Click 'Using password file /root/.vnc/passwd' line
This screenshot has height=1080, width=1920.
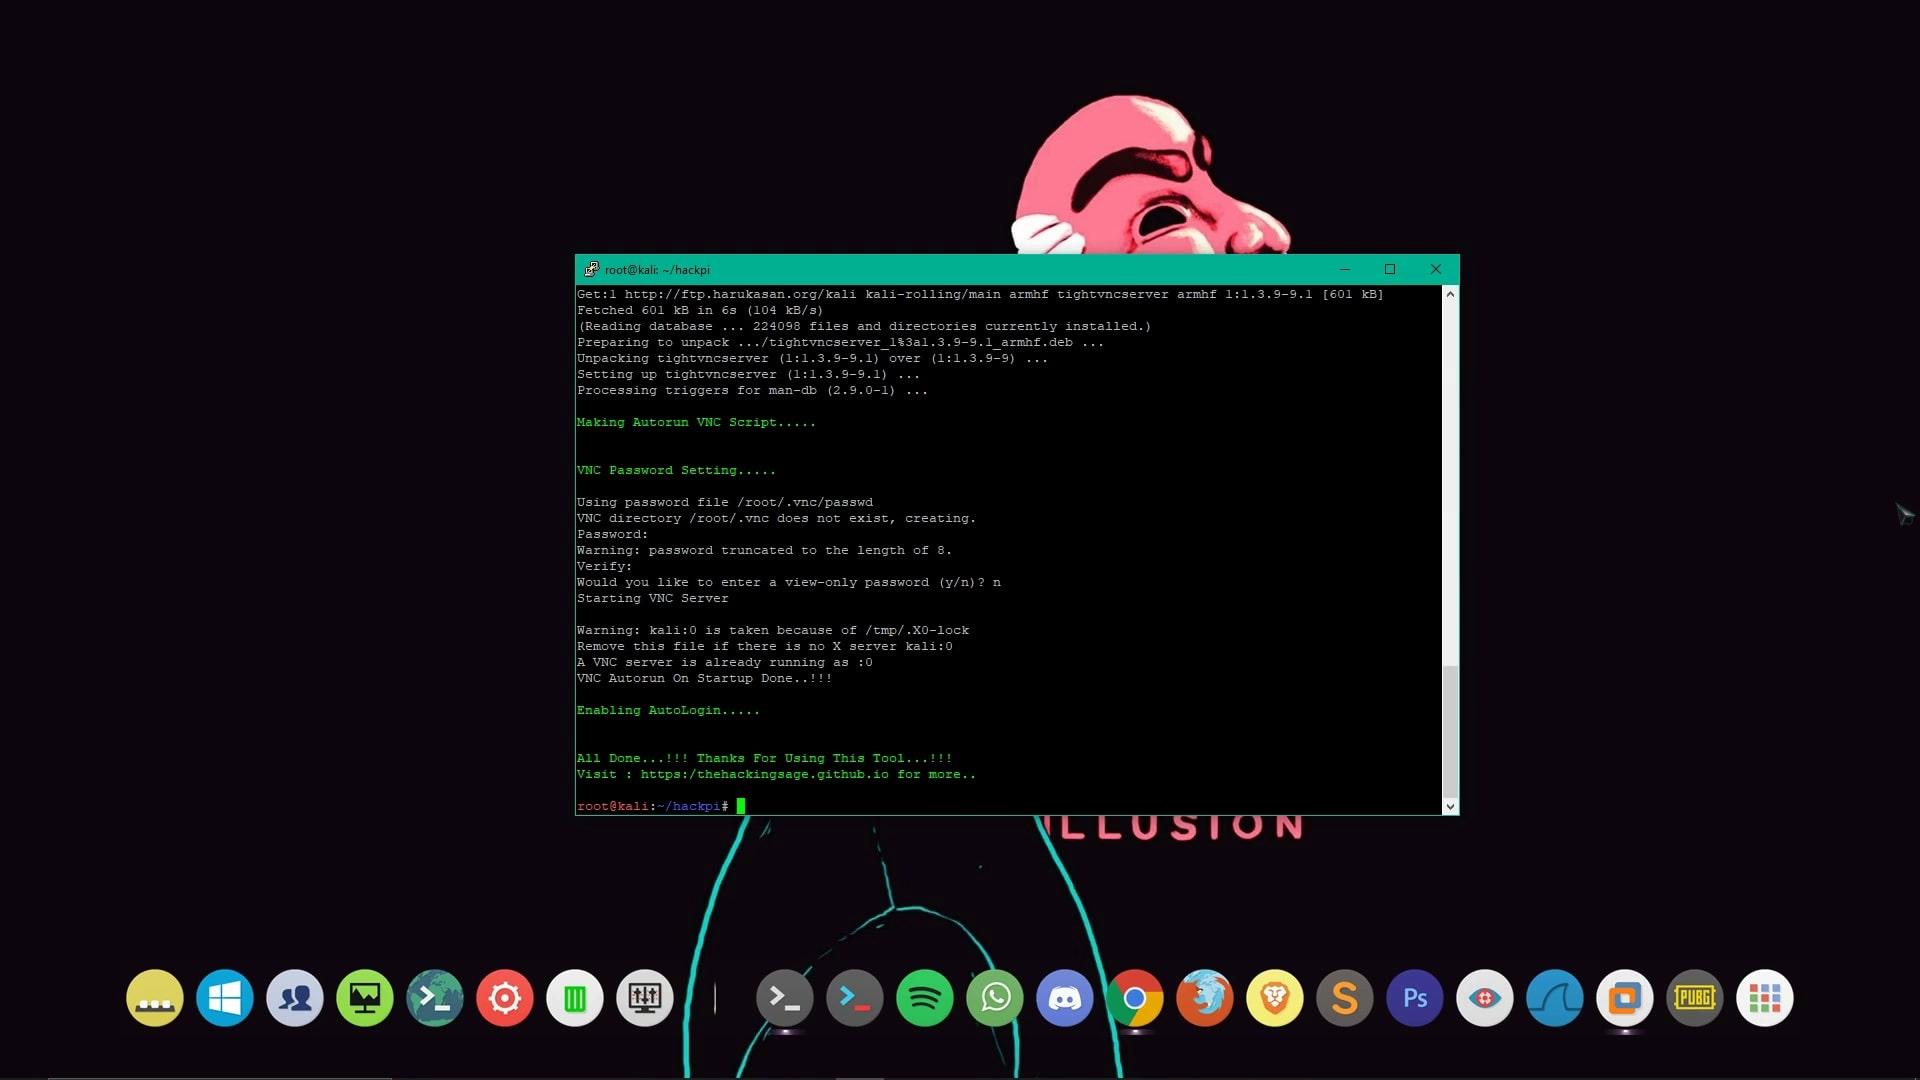point(725,502)
